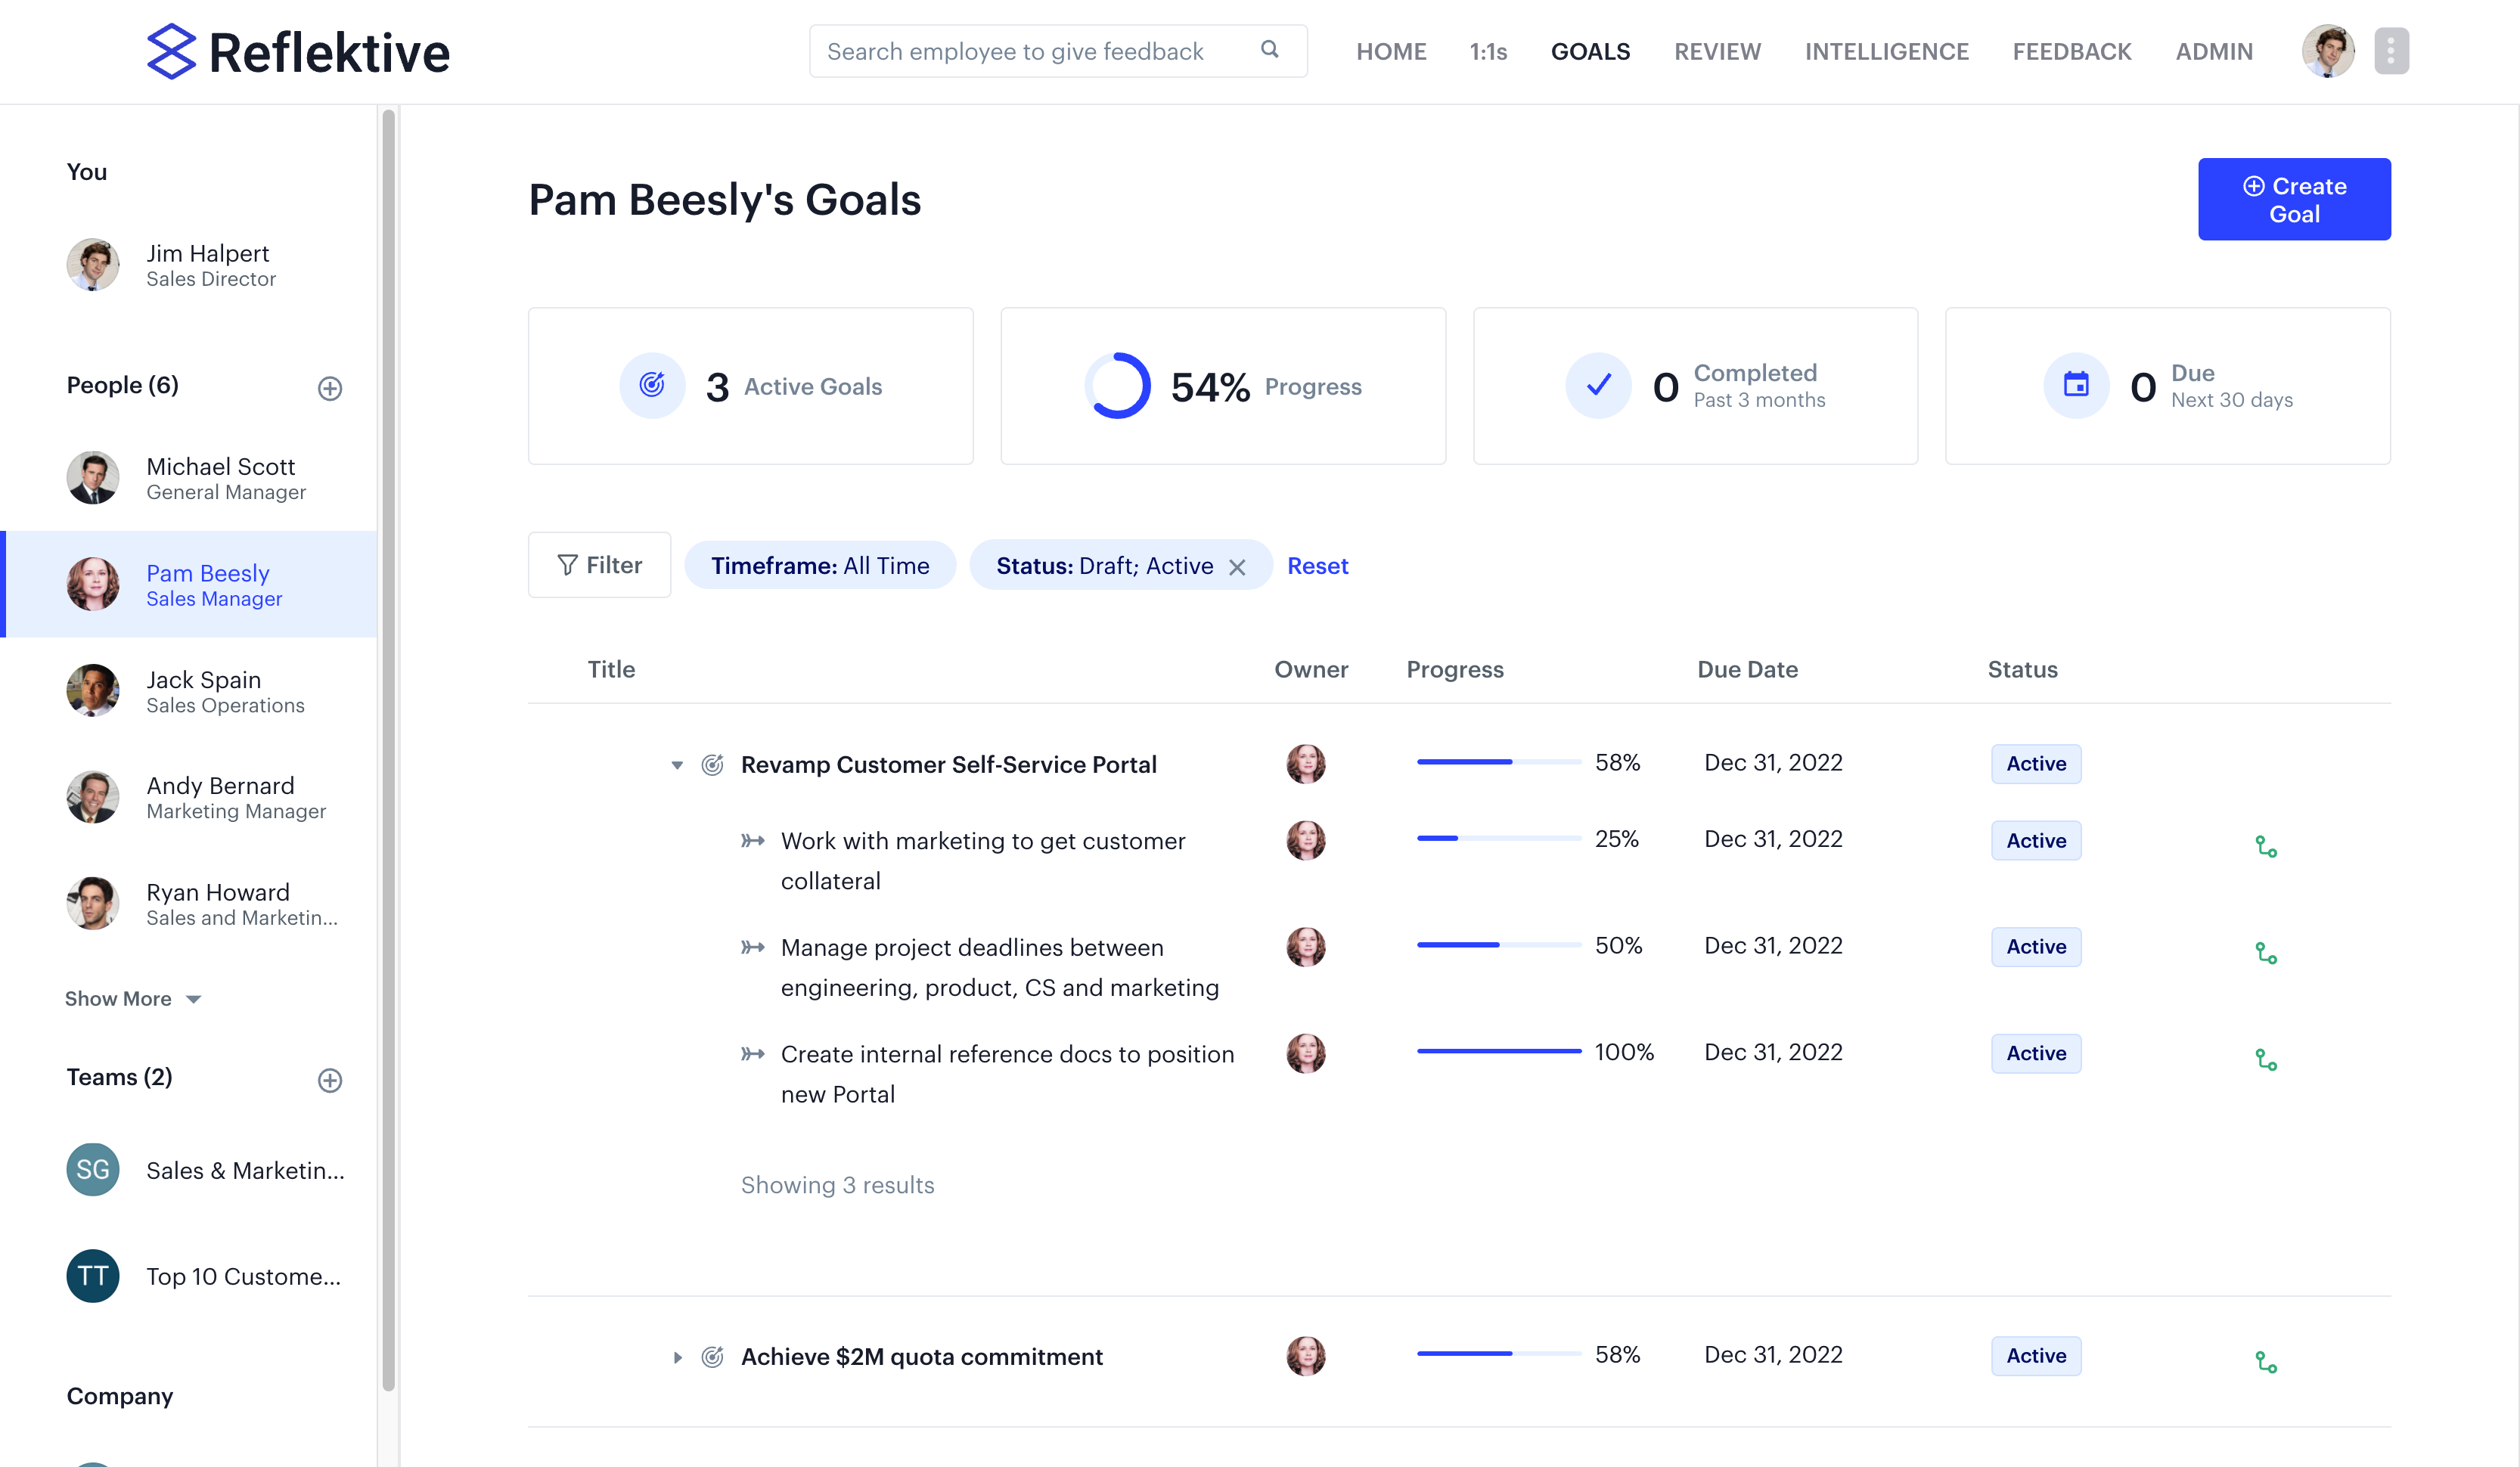Switch to the REVIEW tab
Viewport: 2520px width, 1467px height.
click(1717, 51)
